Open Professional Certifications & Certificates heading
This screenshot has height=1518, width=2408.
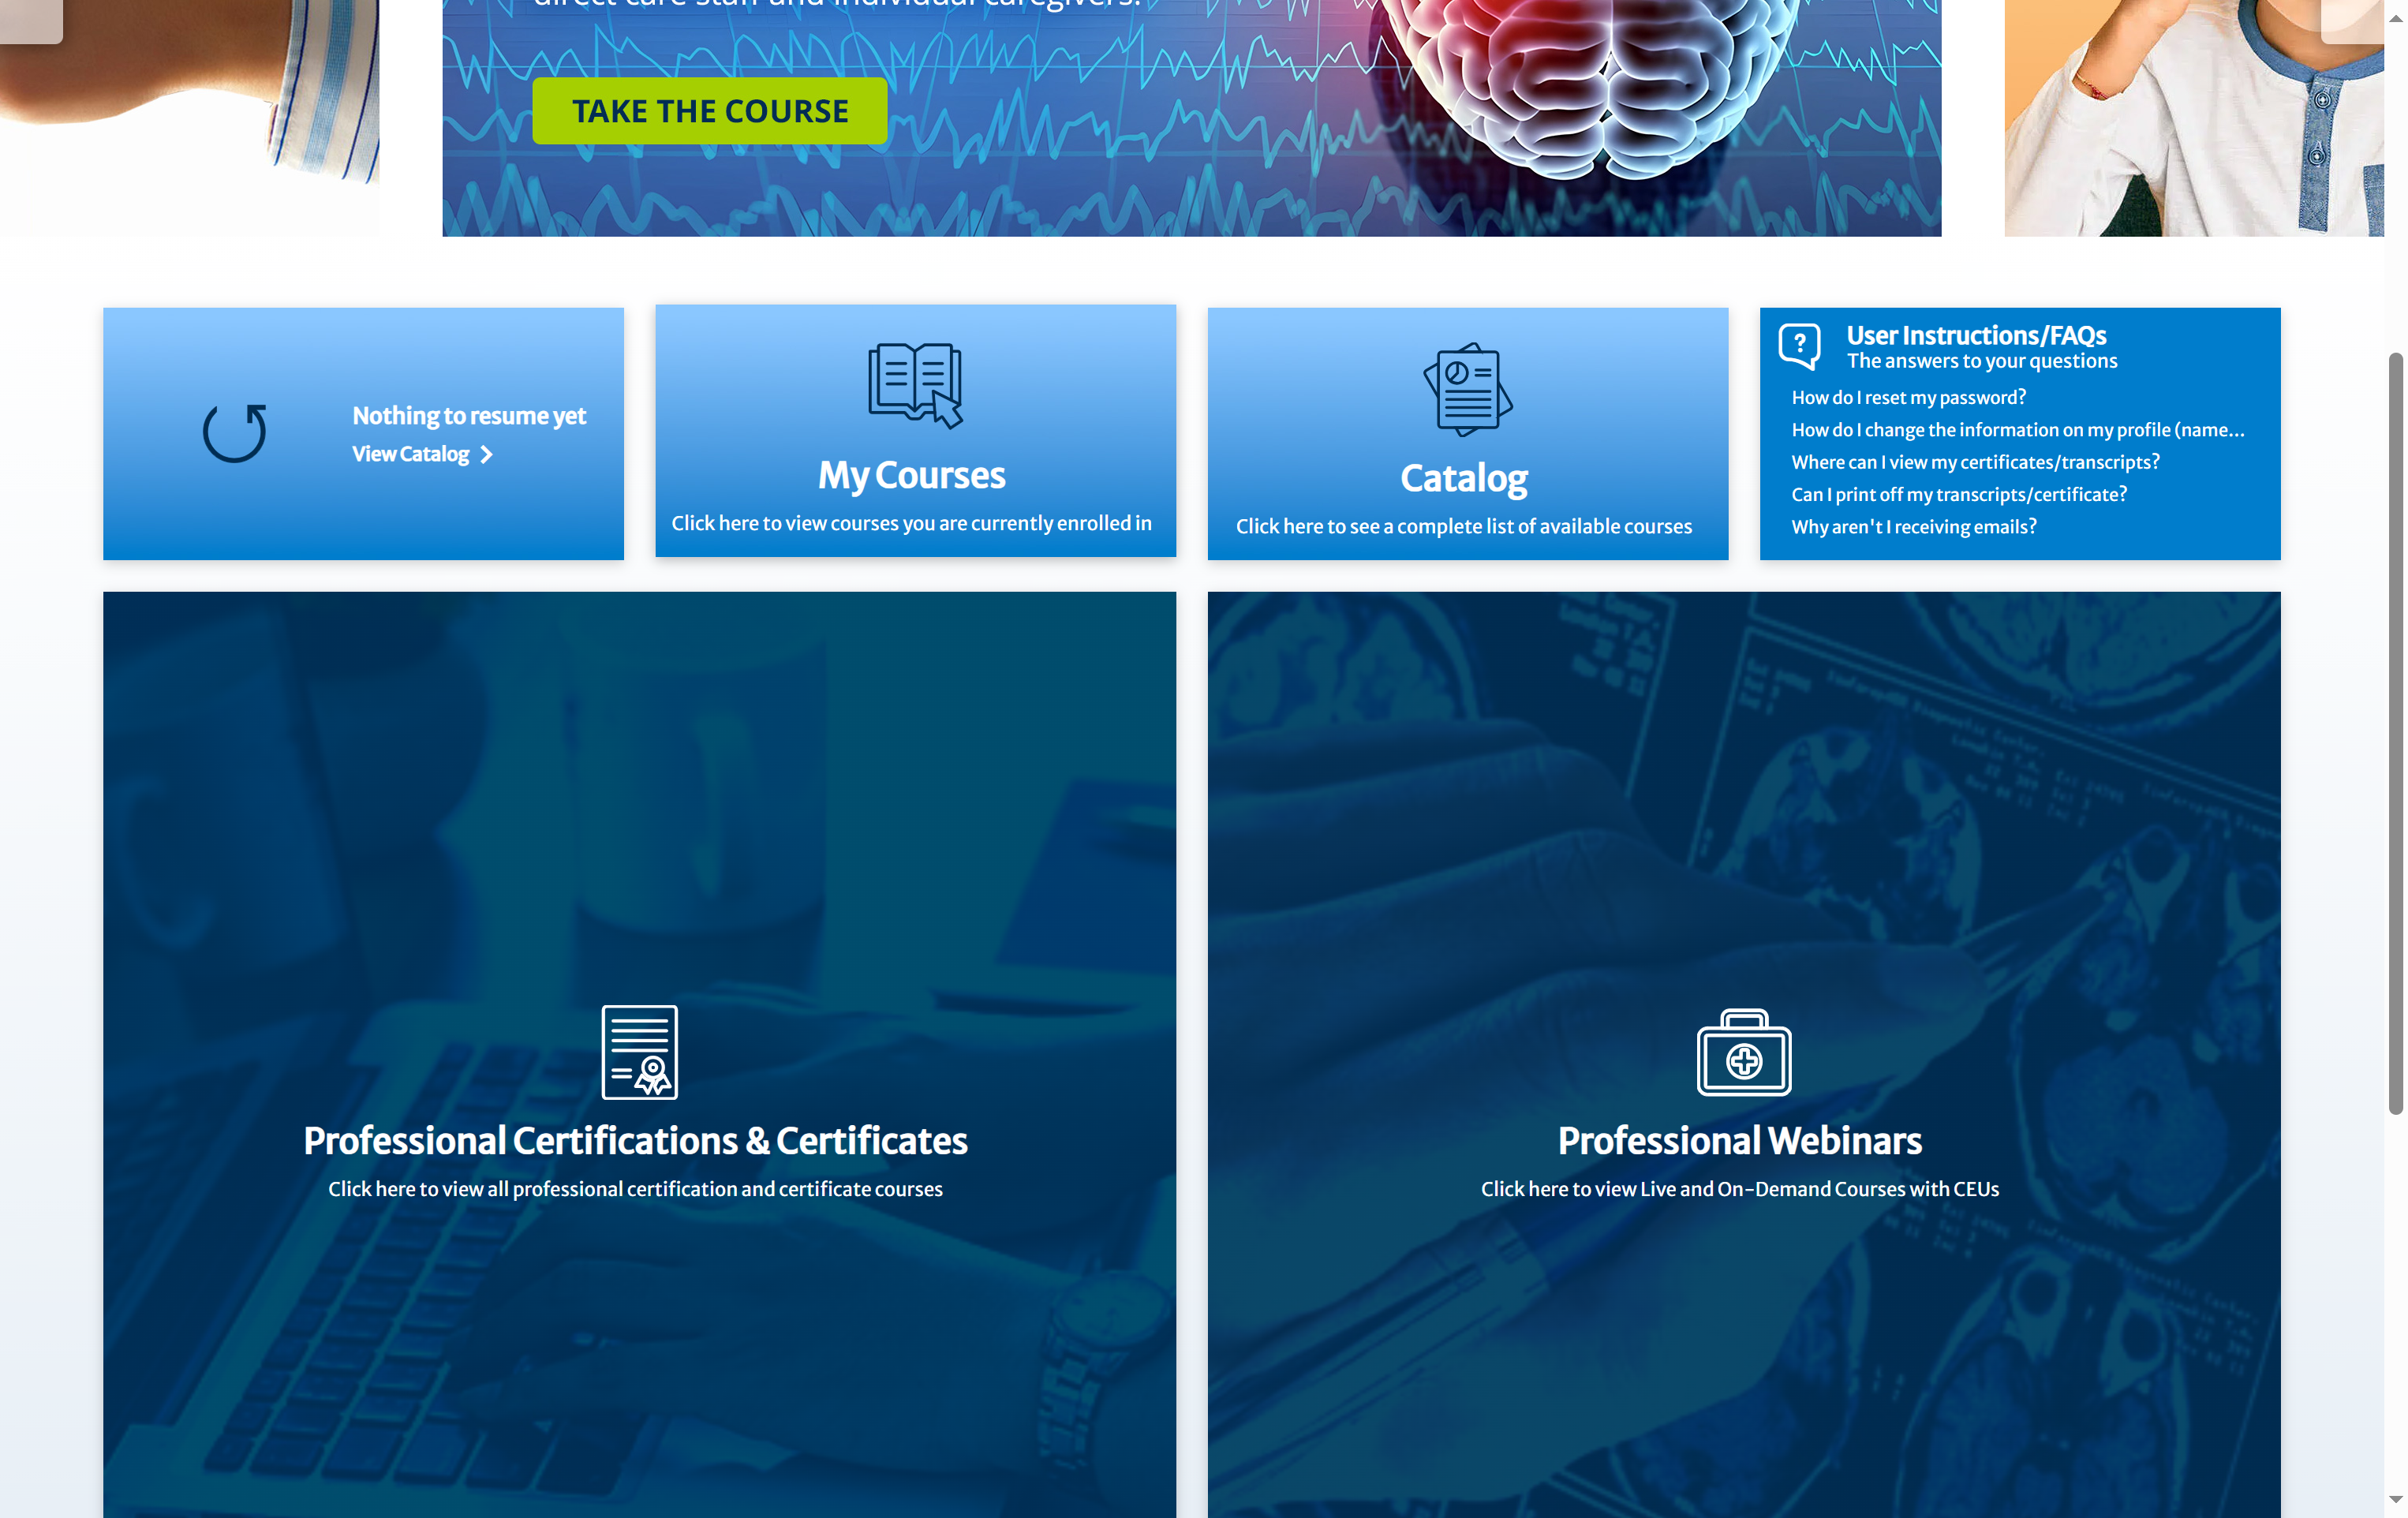click(x=636, y=1141)
